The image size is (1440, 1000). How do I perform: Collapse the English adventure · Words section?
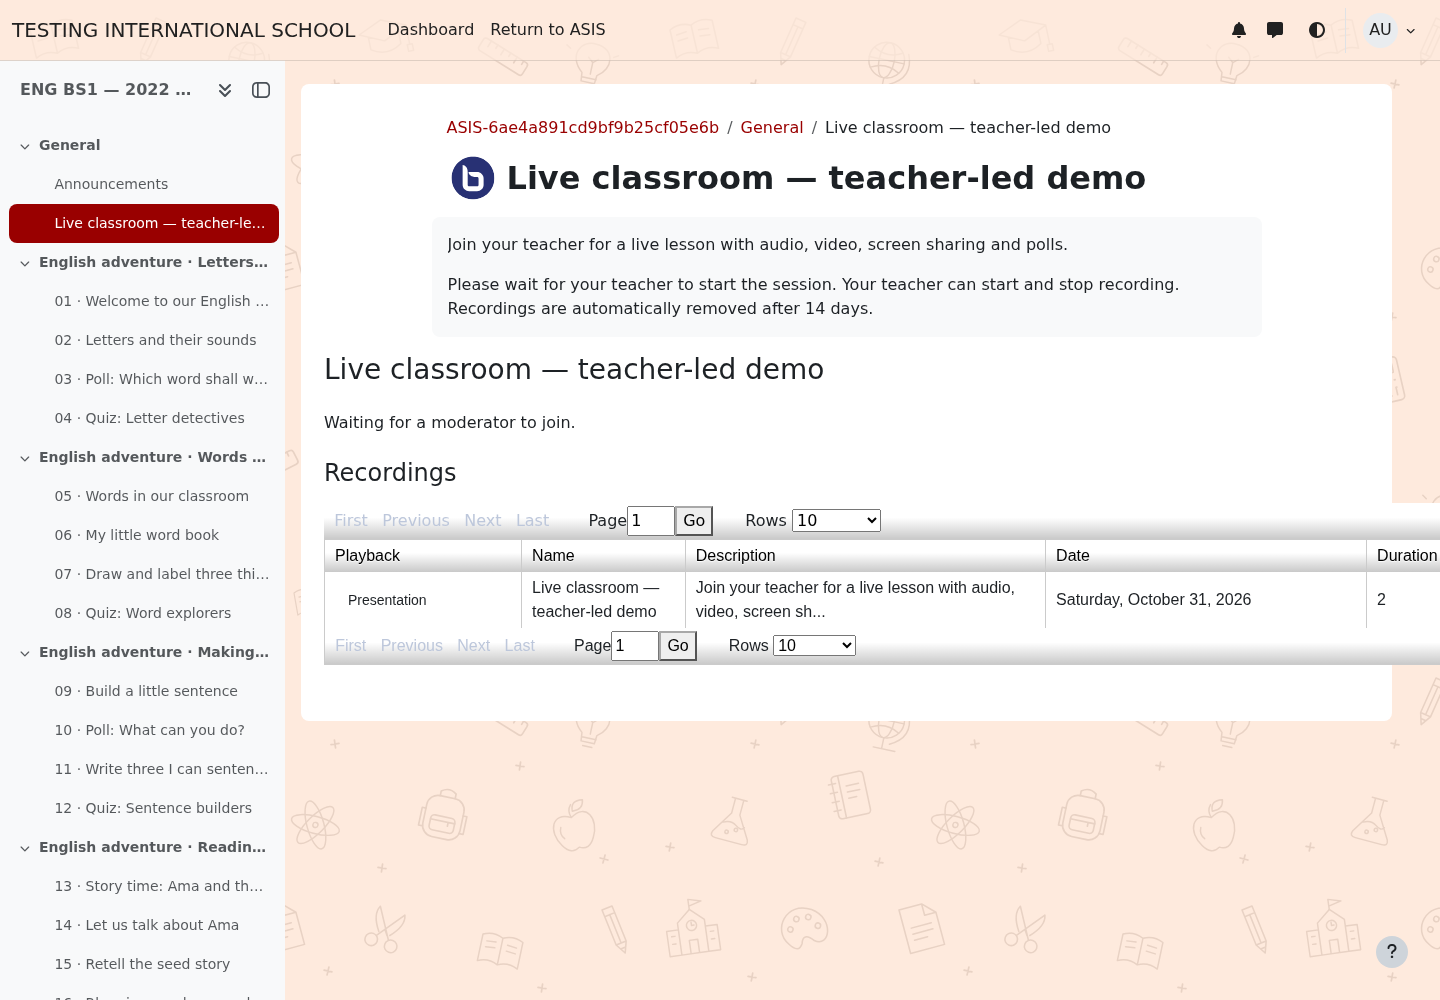coord(25,458)
